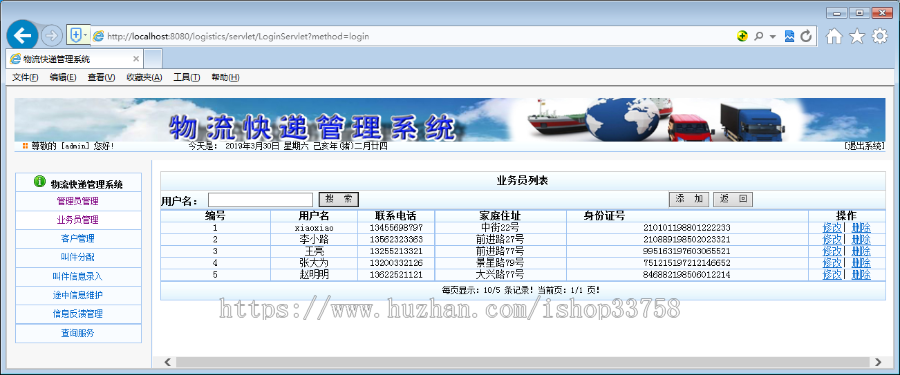Go back with the browser Back arrow

(x=22, y=36)
